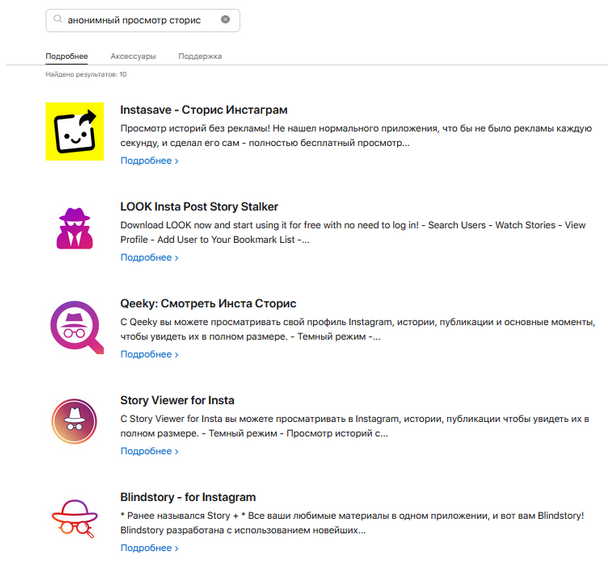The height and width of the screenshot is (565, 613).
Task: Click the Qeeky magnifier app icon
Action: point(75,325)
